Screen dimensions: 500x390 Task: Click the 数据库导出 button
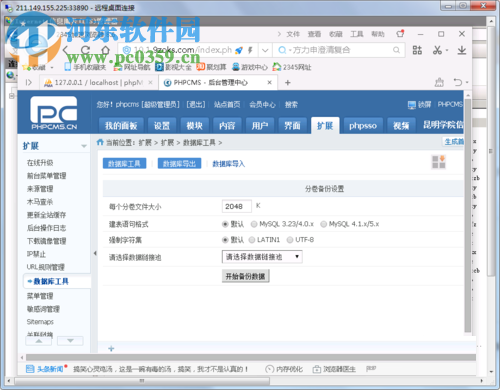coord(179,163)
